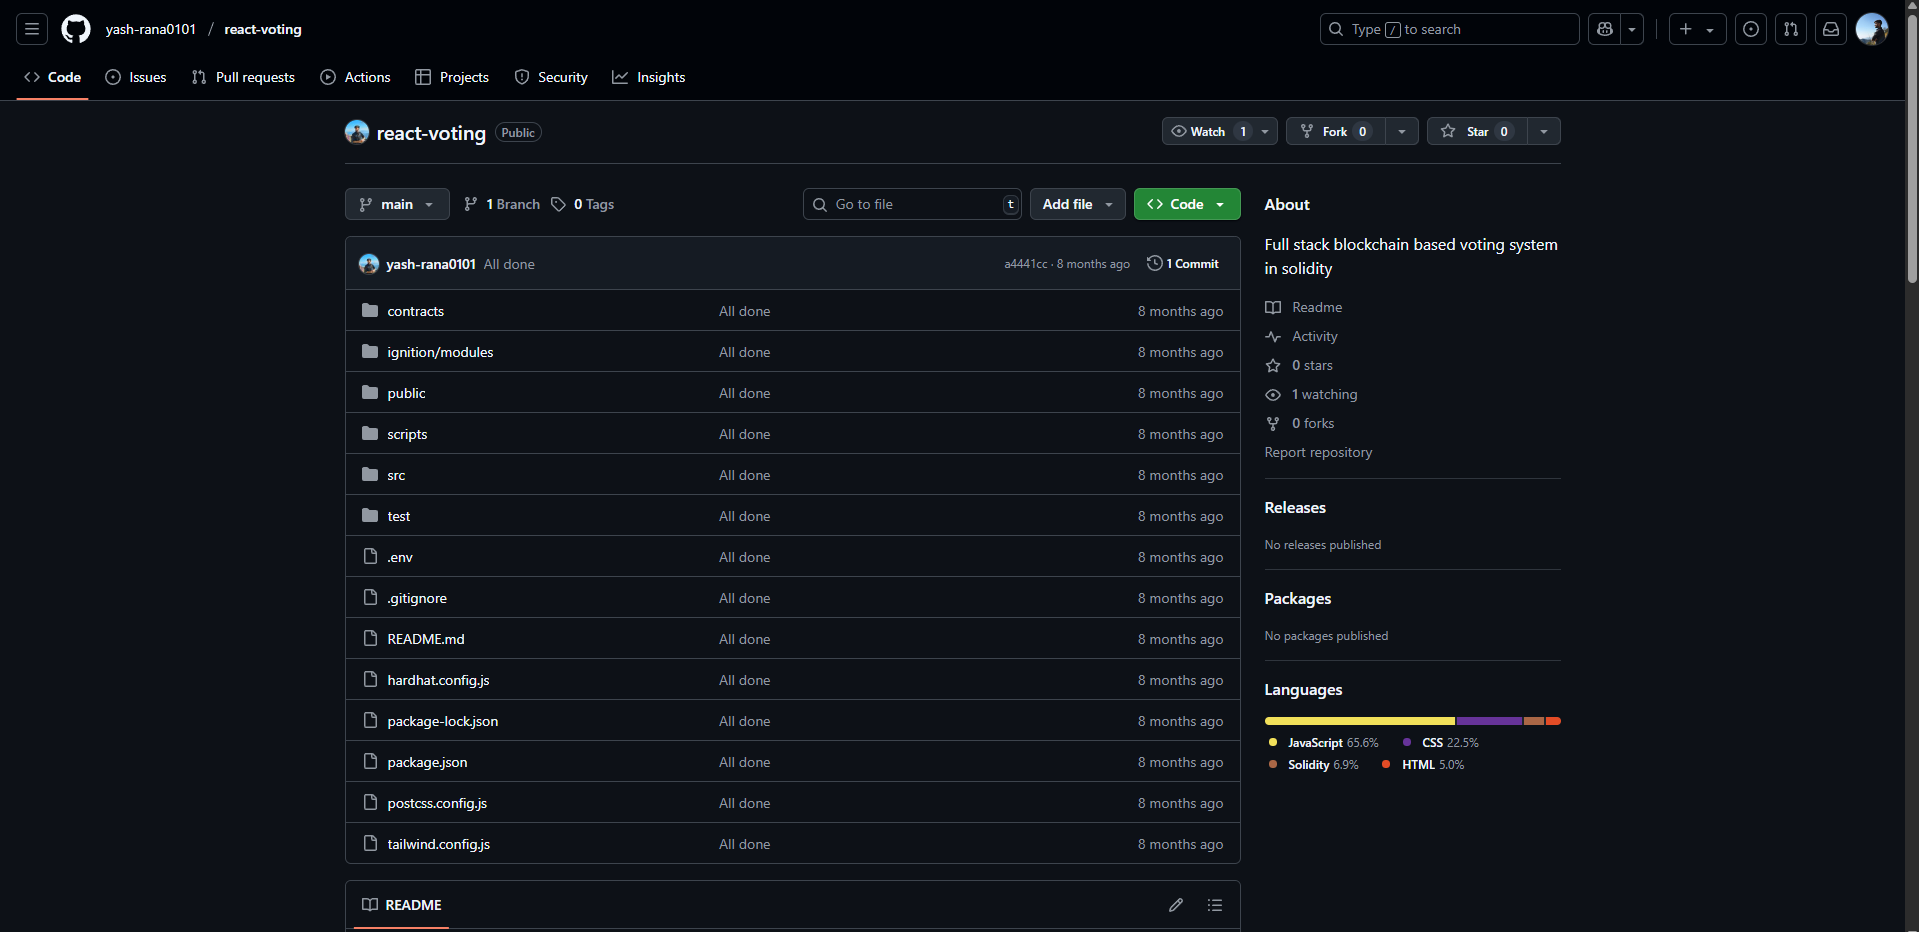Open the Releases heading link
This screenshot has height=932, width=1919.
pyautogui.click(x=1295, y=507)
